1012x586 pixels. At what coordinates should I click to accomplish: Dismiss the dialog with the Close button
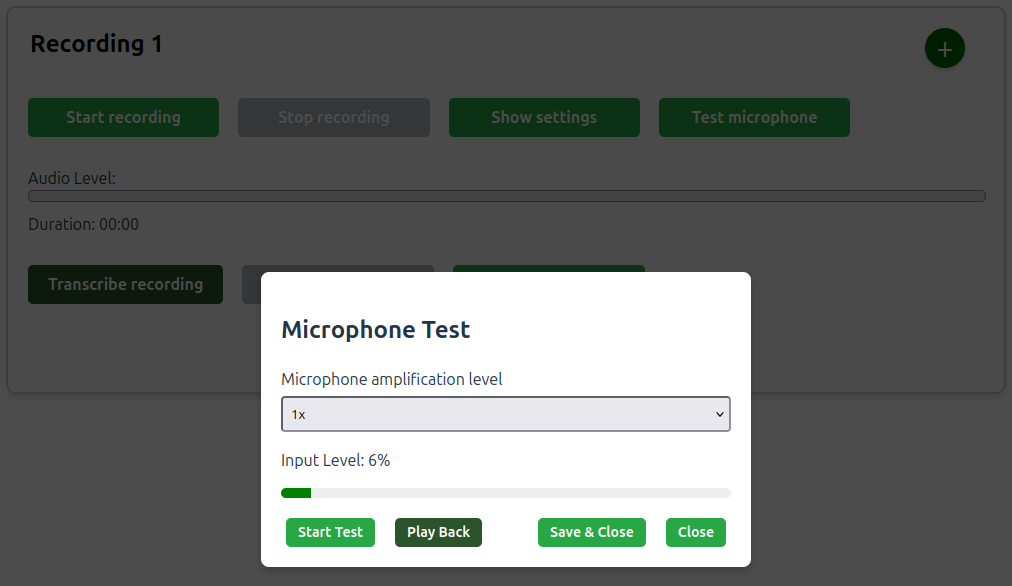pyautogui.click(x=695, y=532)
